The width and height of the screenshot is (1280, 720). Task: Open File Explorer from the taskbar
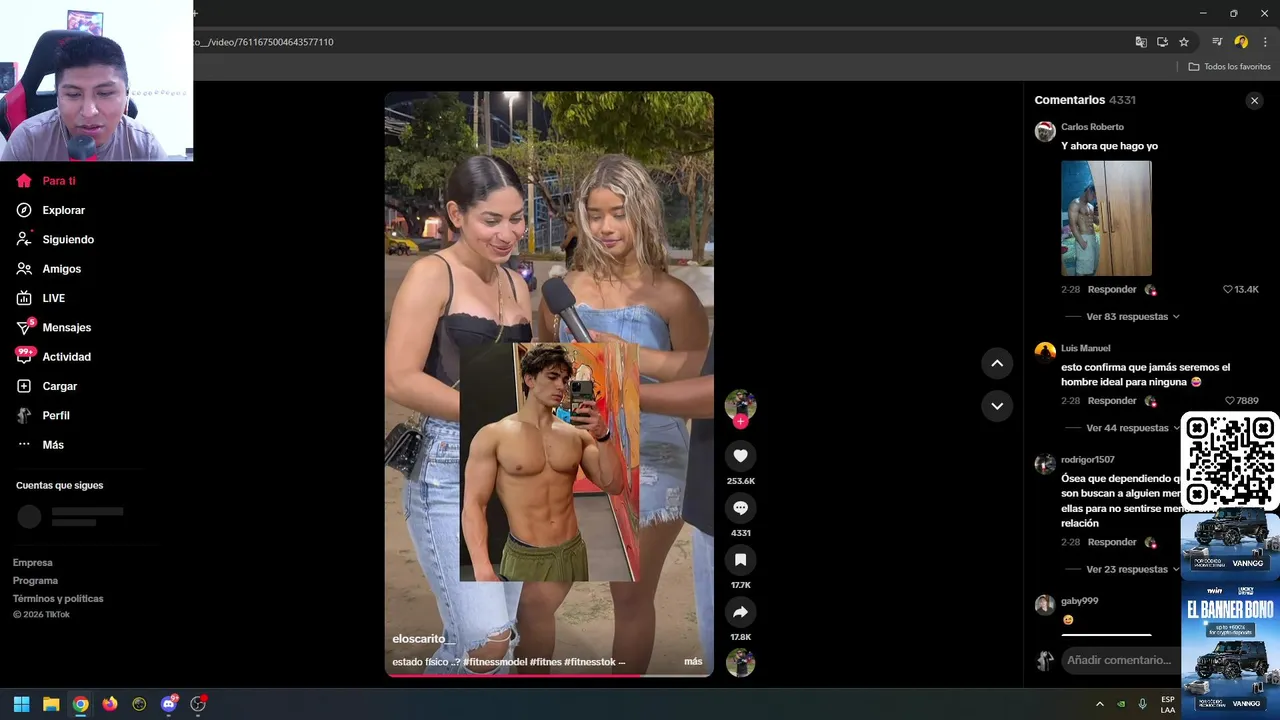point(51,704)
